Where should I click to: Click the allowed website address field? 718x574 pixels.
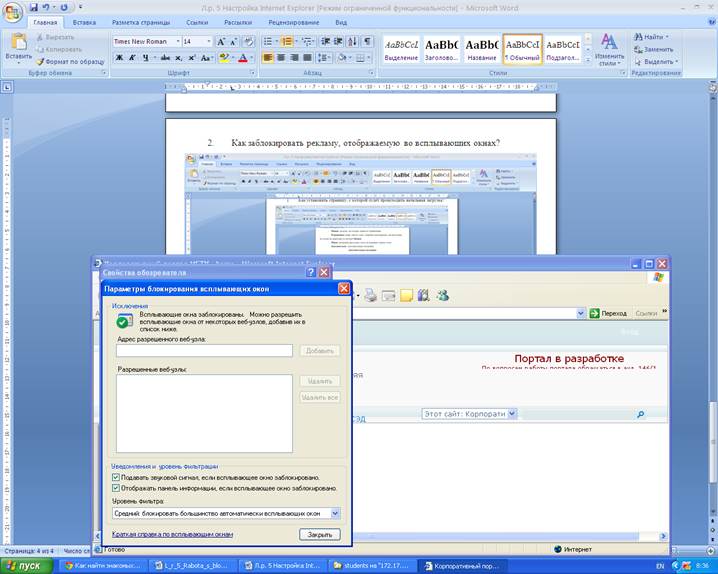pos(204,351)
